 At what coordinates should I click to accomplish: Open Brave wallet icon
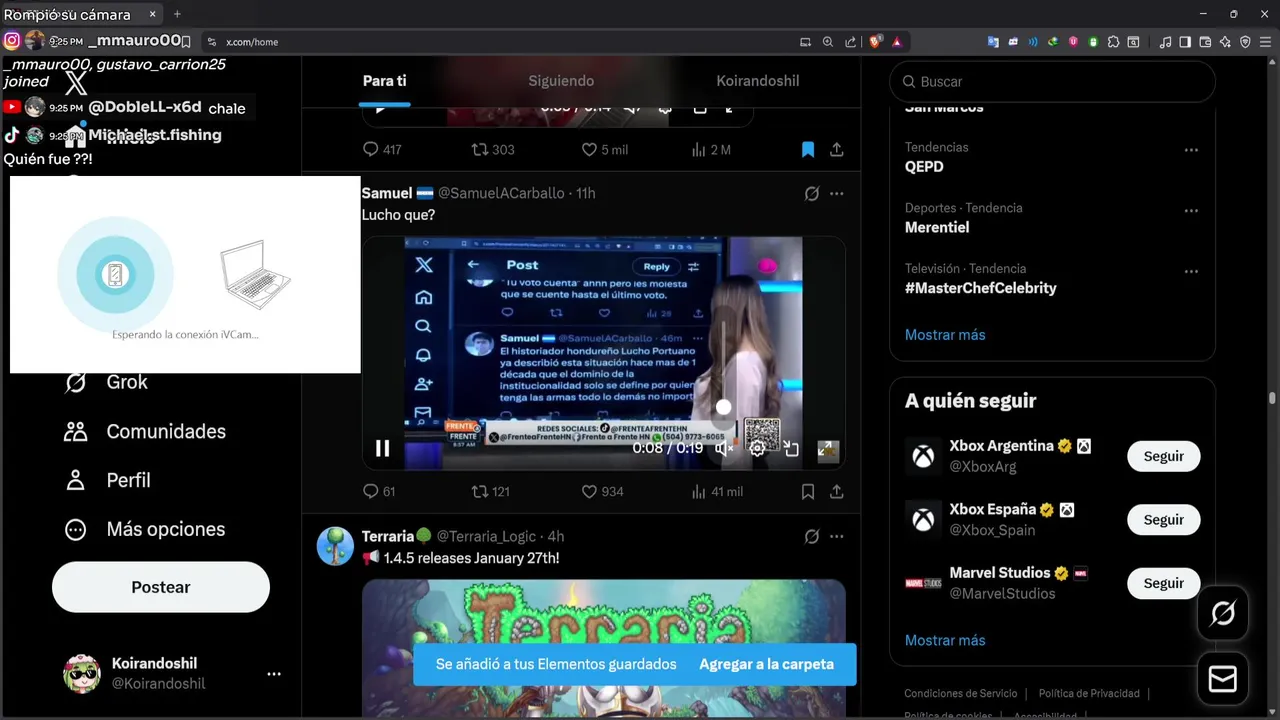click(x=1205, y=42)
